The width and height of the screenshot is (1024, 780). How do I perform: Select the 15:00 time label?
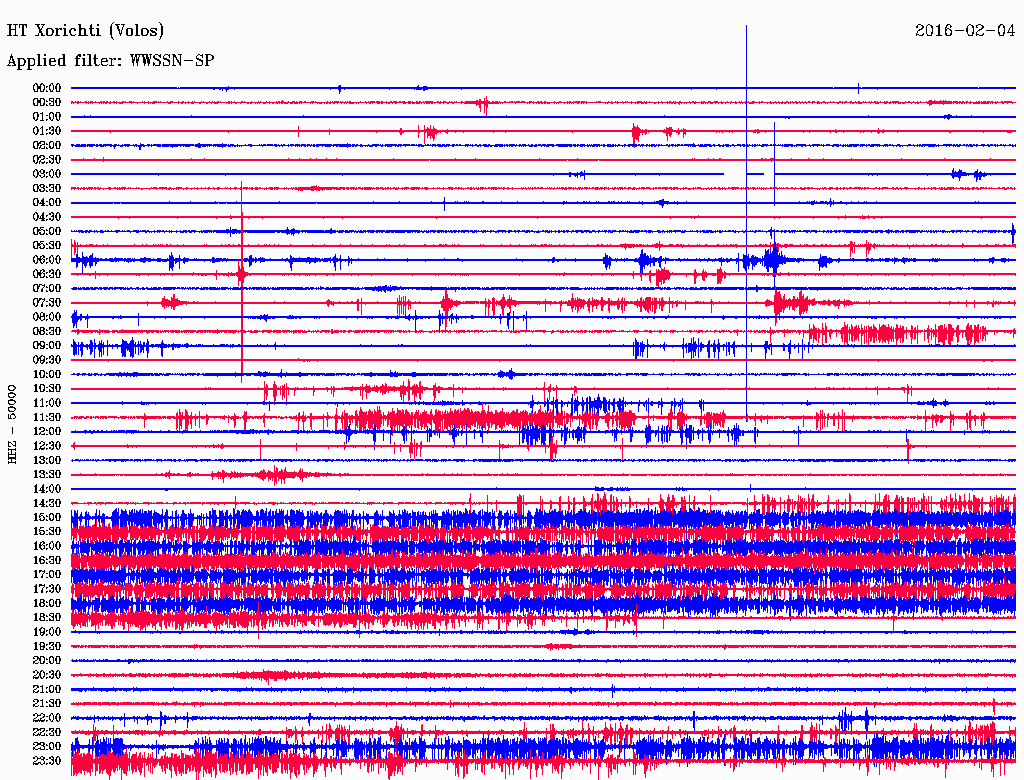47,517
